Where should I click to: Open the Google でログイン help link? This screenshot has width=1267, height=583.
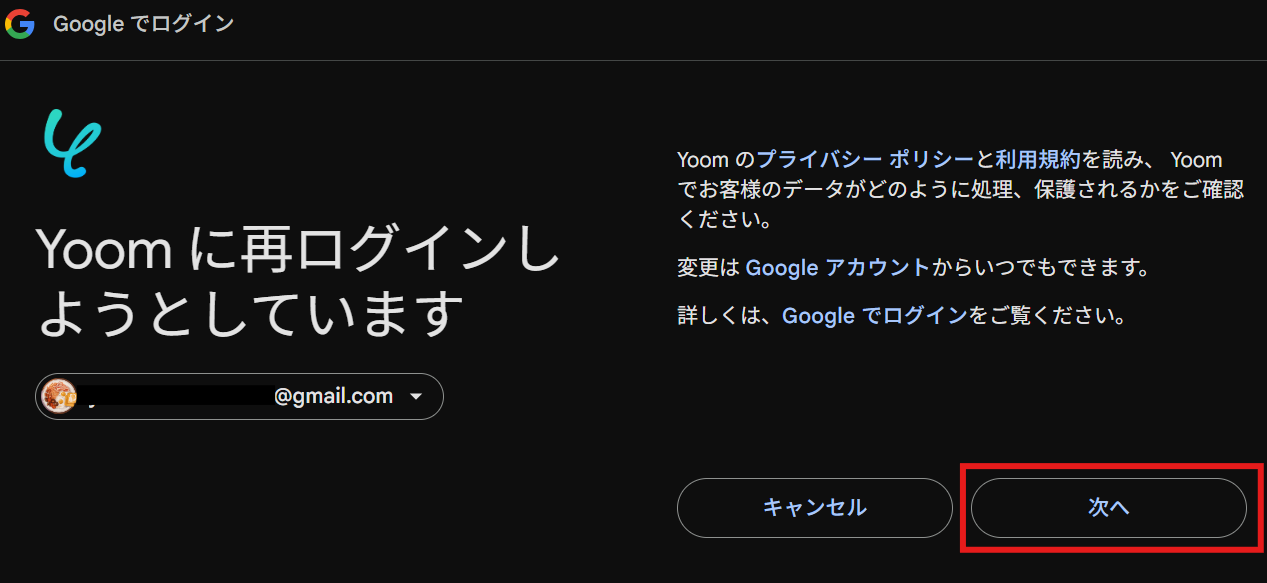click(874, 316)
